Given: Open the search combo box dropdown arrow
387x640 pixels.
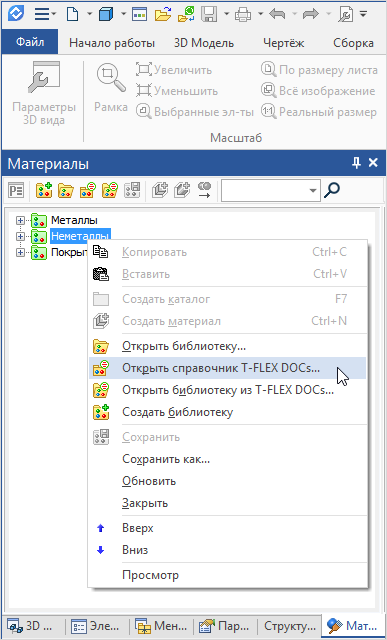Looking at the screenshot, I should click(313, 190).
